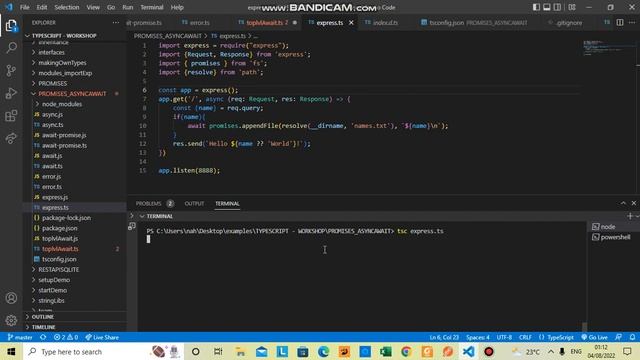Image resolution: width=640 pixels, height=360 pixels.
Task: Close the terminal panel
Action: pos(633,203)
